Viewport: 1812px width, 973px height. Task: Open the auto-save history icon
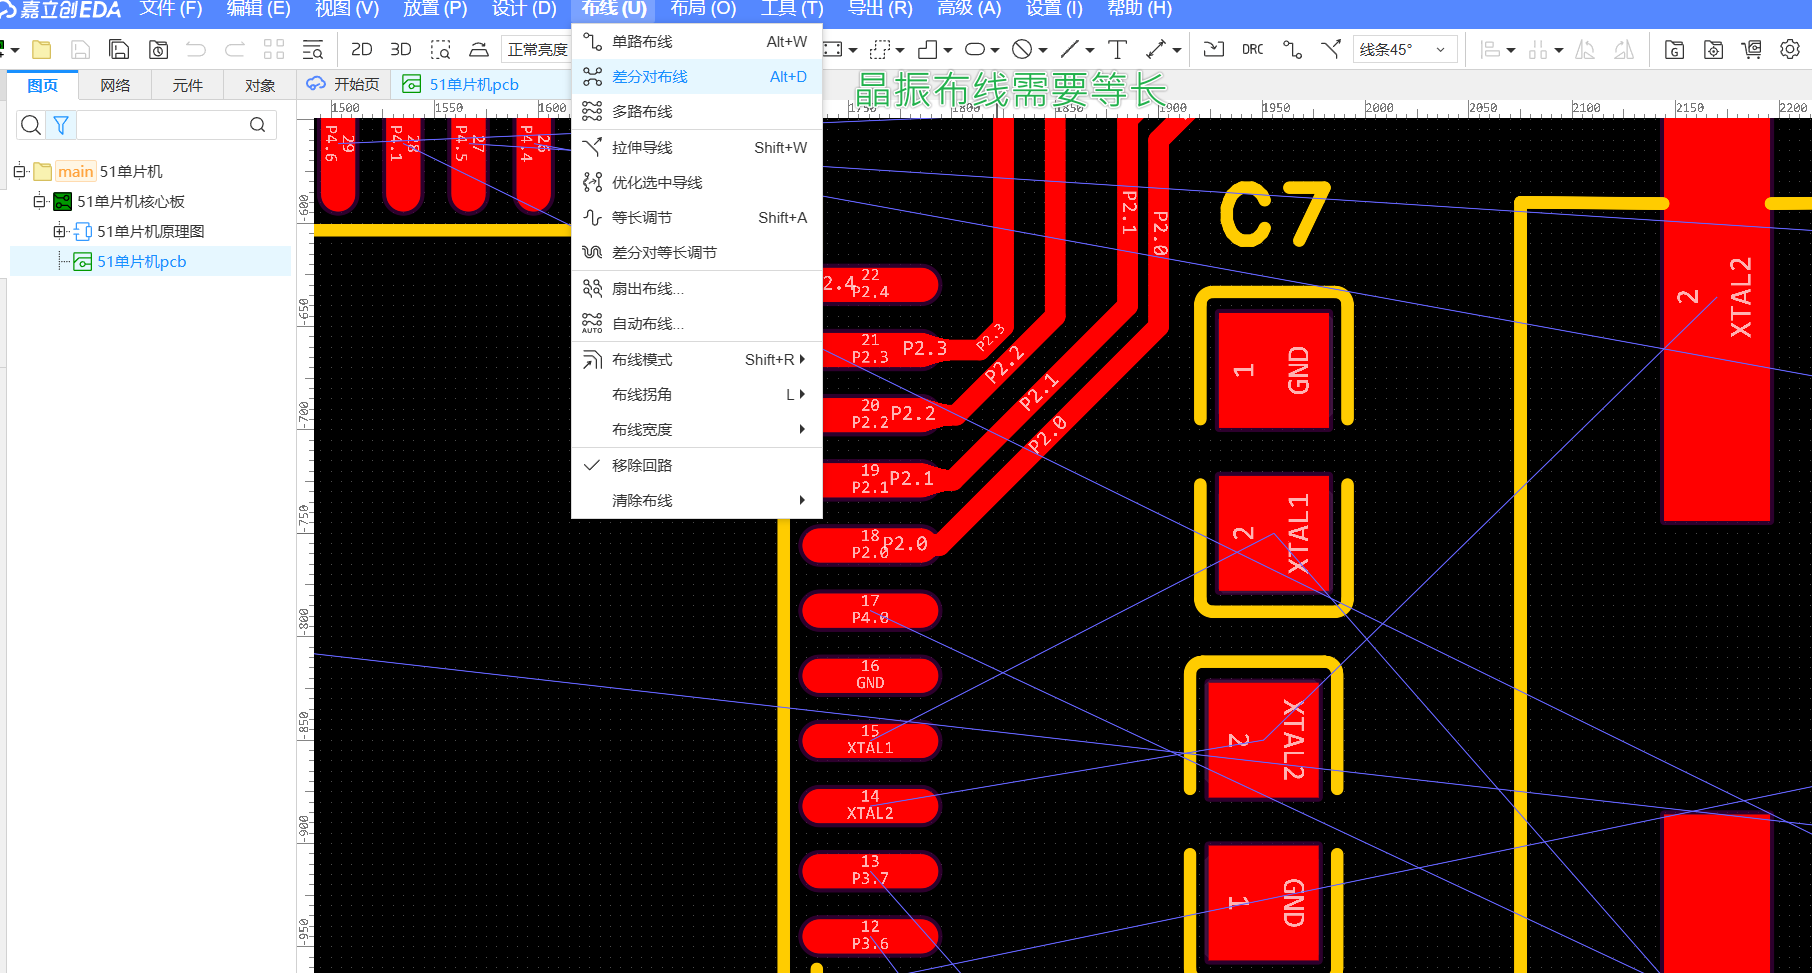[158, 49]
